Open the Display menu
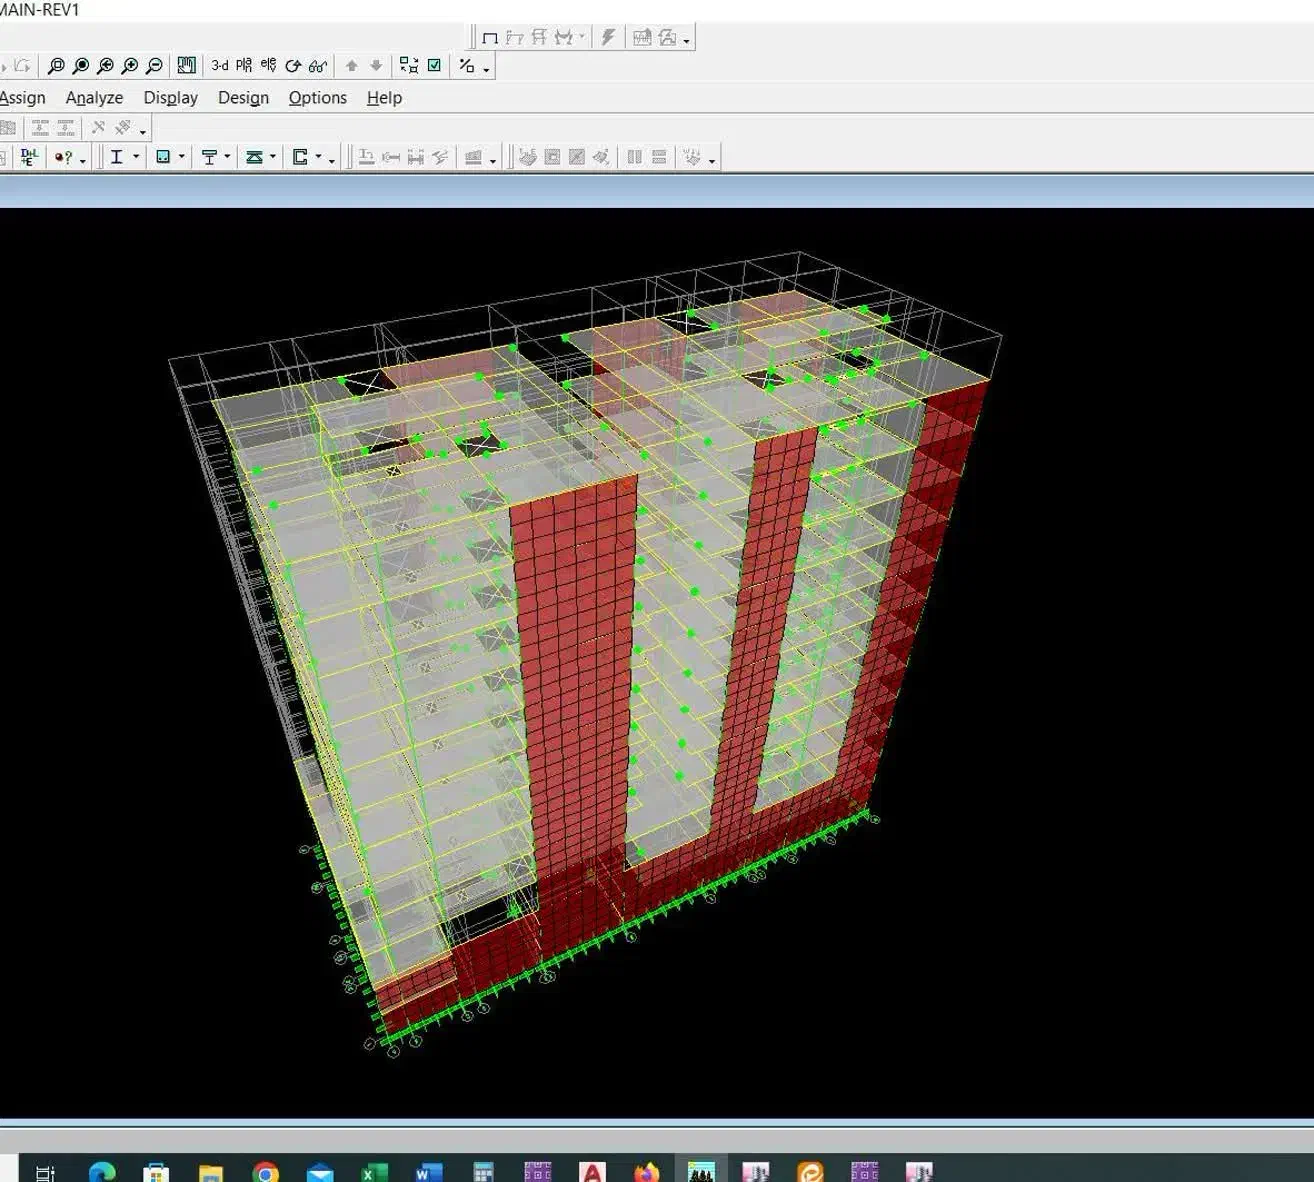Image resolution: width=1314 pixels, height=1182 pixels. pyautogui.click(x=170, y=98)
